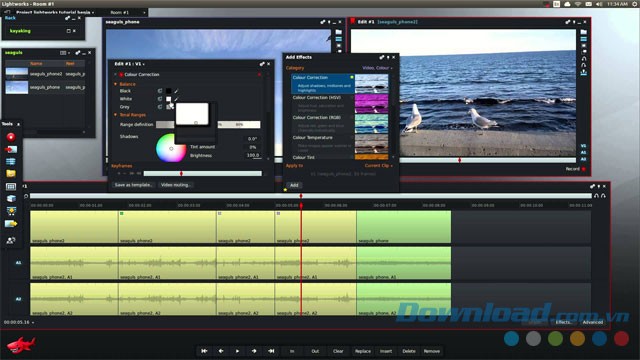Select the Colour Tint effect
Viewport: 640px width, 360px height.
pos(340,157)
